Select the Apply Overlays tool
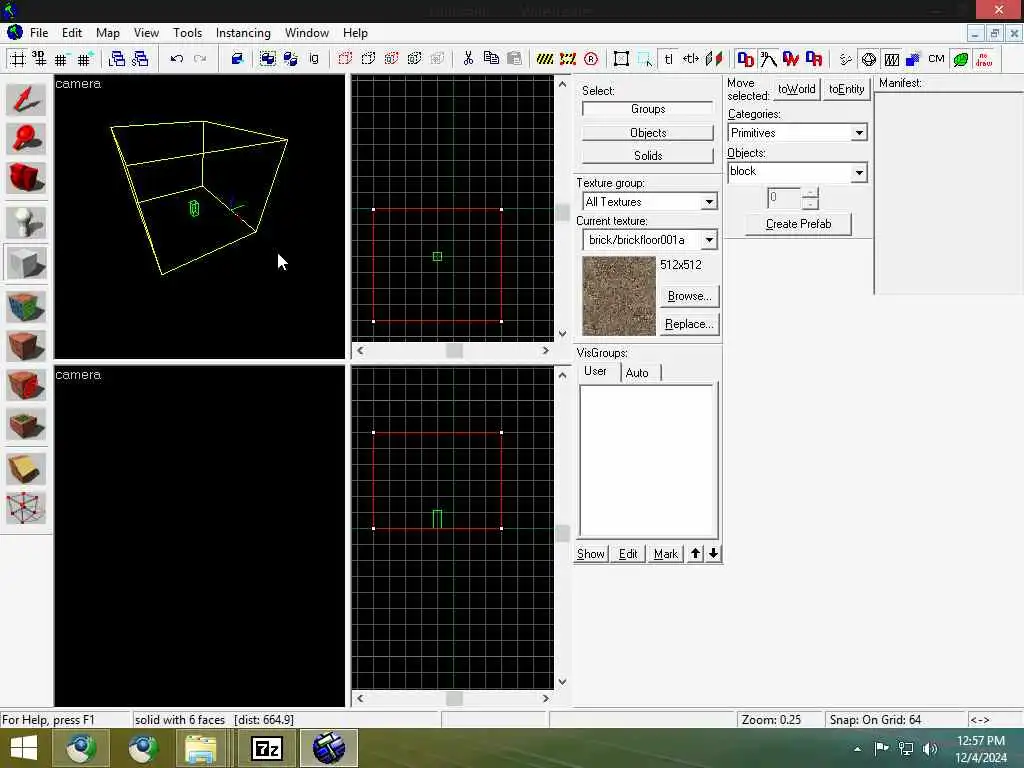This screenshot has width=1024, height=768. 26,424
